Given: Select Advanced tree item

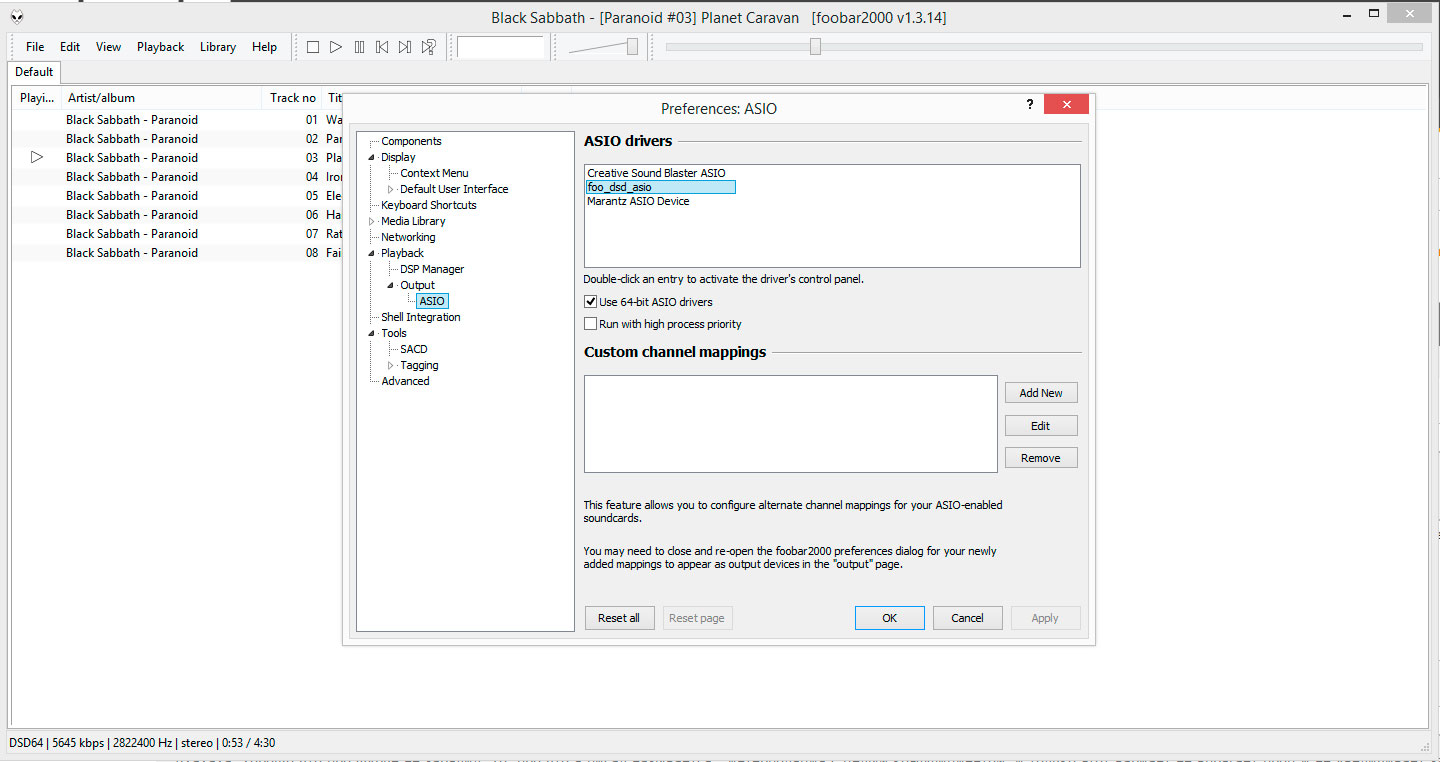Looking at the screenshot, I should [405, 381].
